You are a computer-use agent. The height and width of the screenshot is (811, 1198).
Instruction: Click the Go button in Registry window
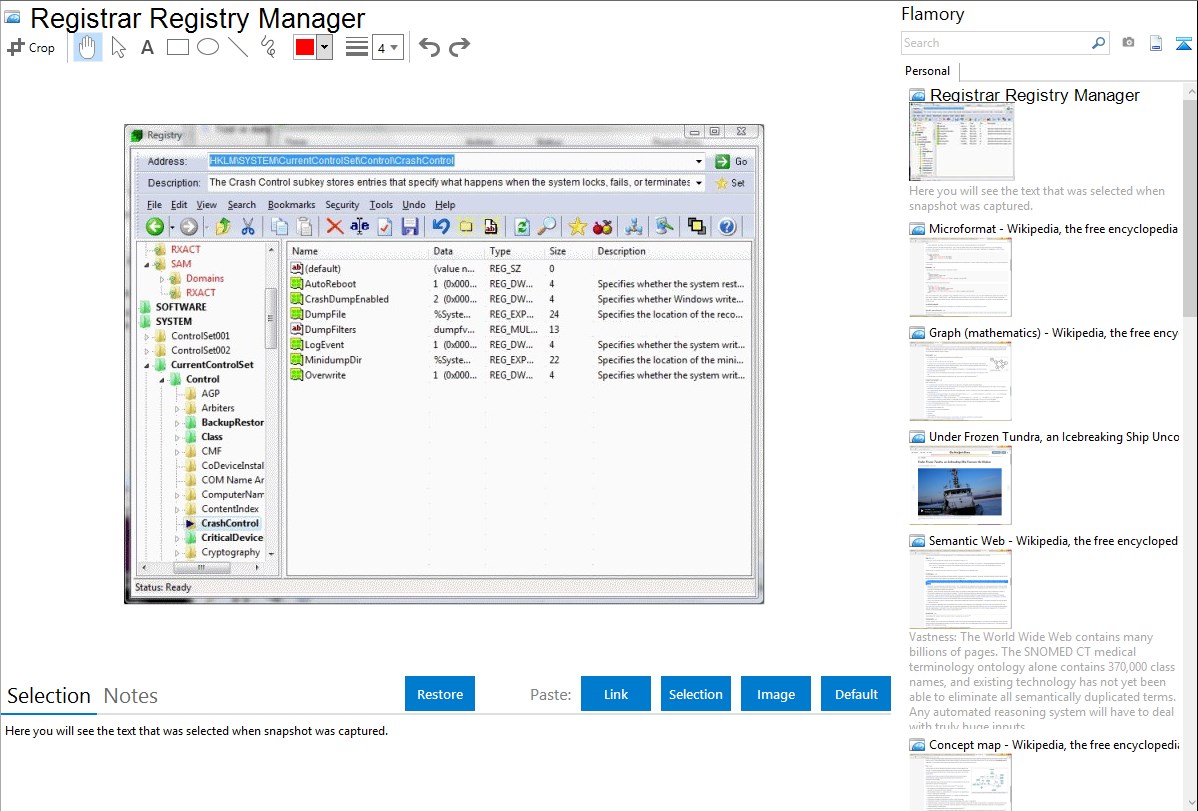pos(731,161)
